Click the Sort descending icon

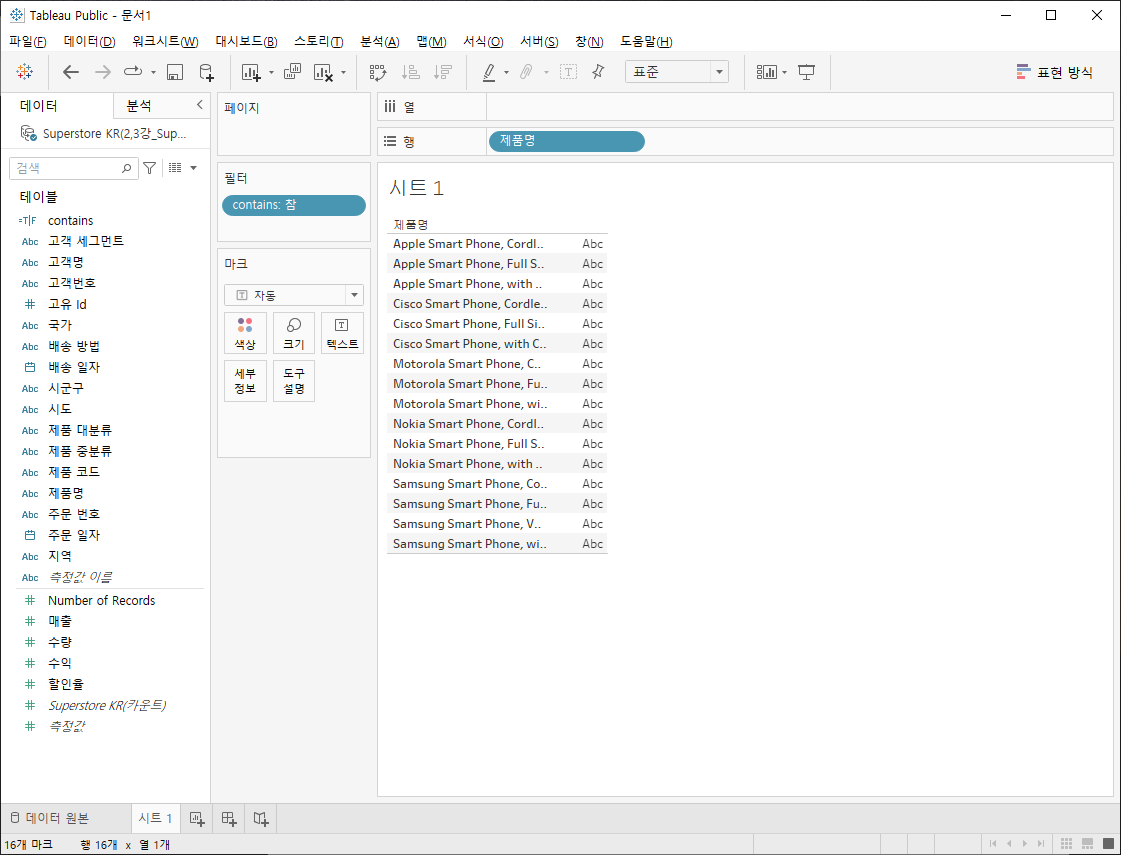[x=443, y=71]
